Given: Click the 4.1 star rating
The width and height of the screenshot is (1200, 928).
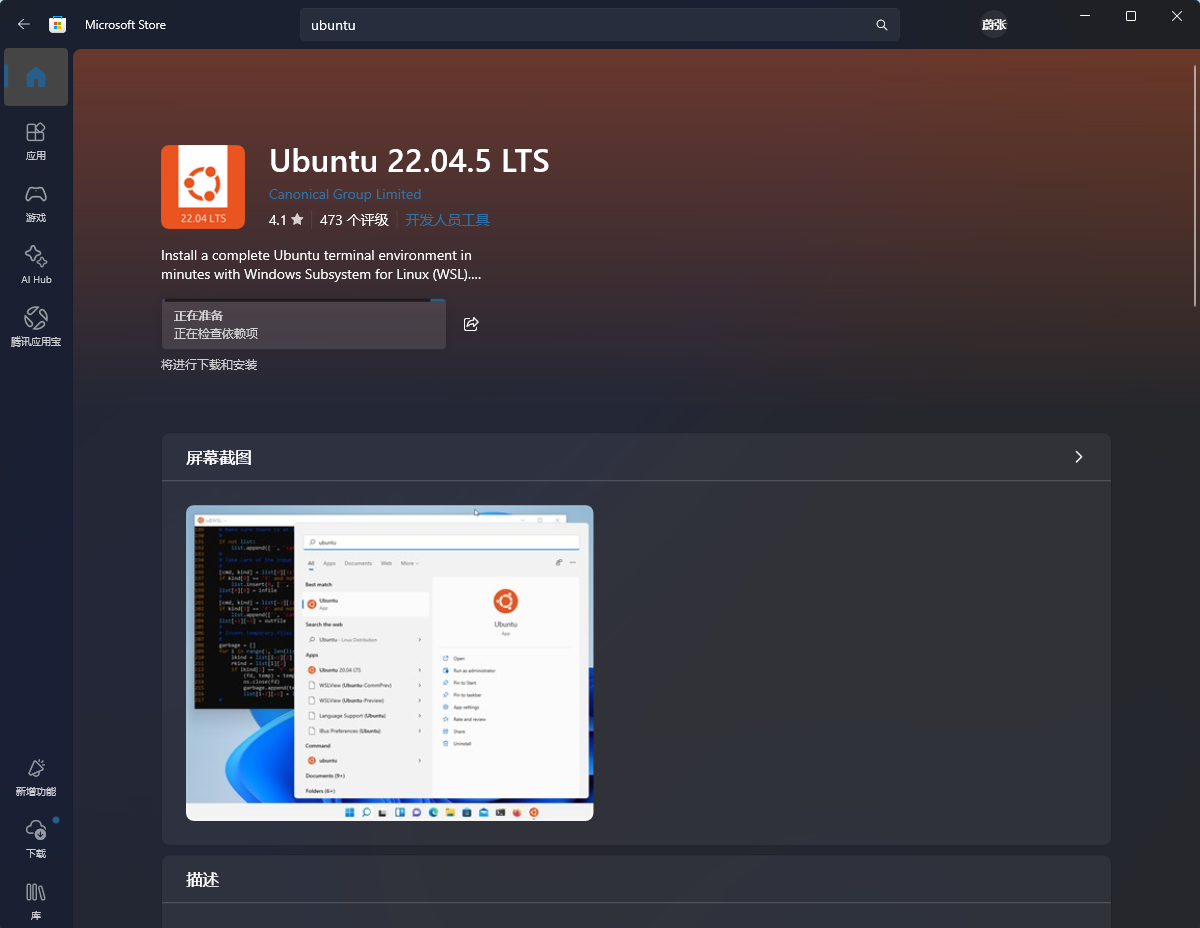Looking at the screenshot, I should [x=286, y=220].
